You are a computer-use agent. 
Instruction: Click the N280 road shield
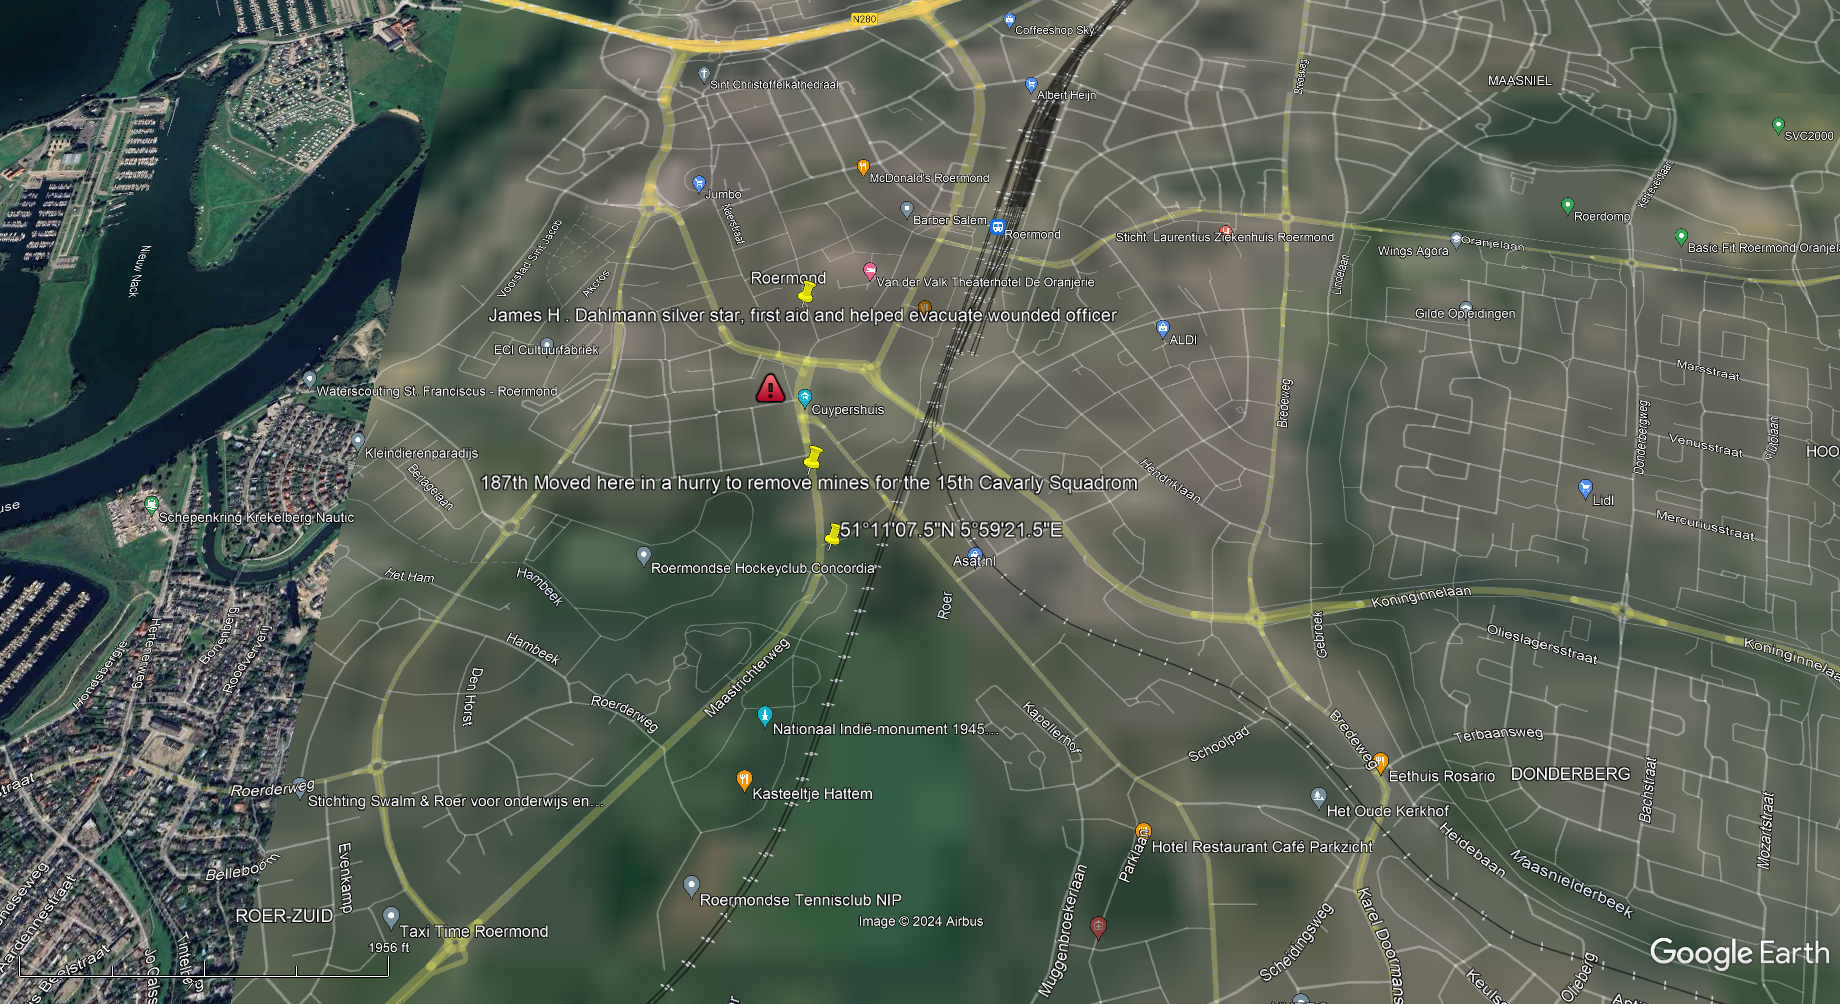coord(864,19)
